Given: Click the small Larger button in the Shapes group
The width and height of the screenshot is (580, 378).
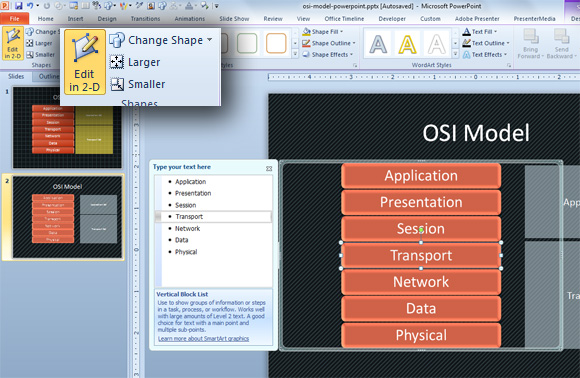Looking at the screenshot, I should tap(39, 43).
